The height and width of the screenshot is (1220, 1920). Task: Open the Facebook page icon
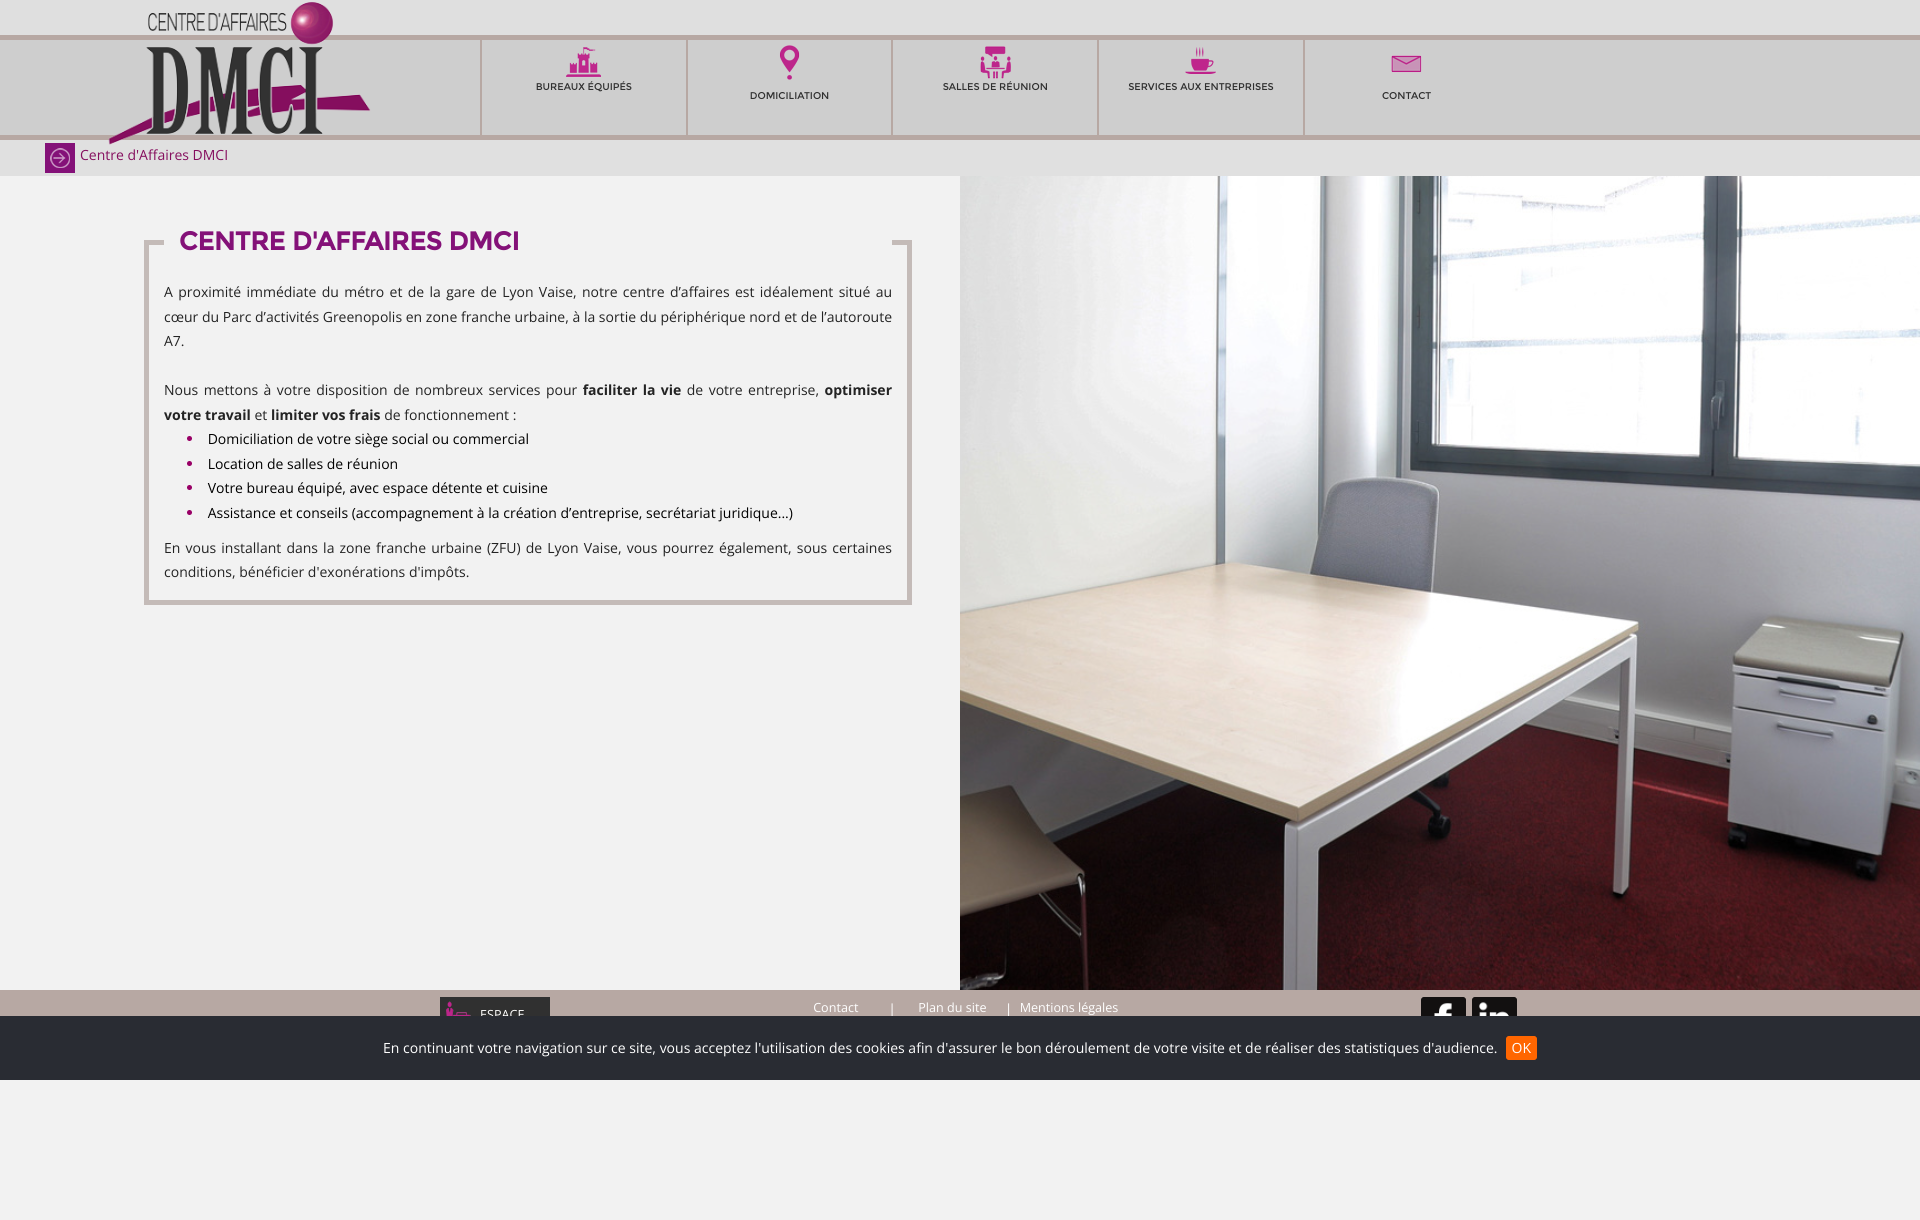1443,1007
